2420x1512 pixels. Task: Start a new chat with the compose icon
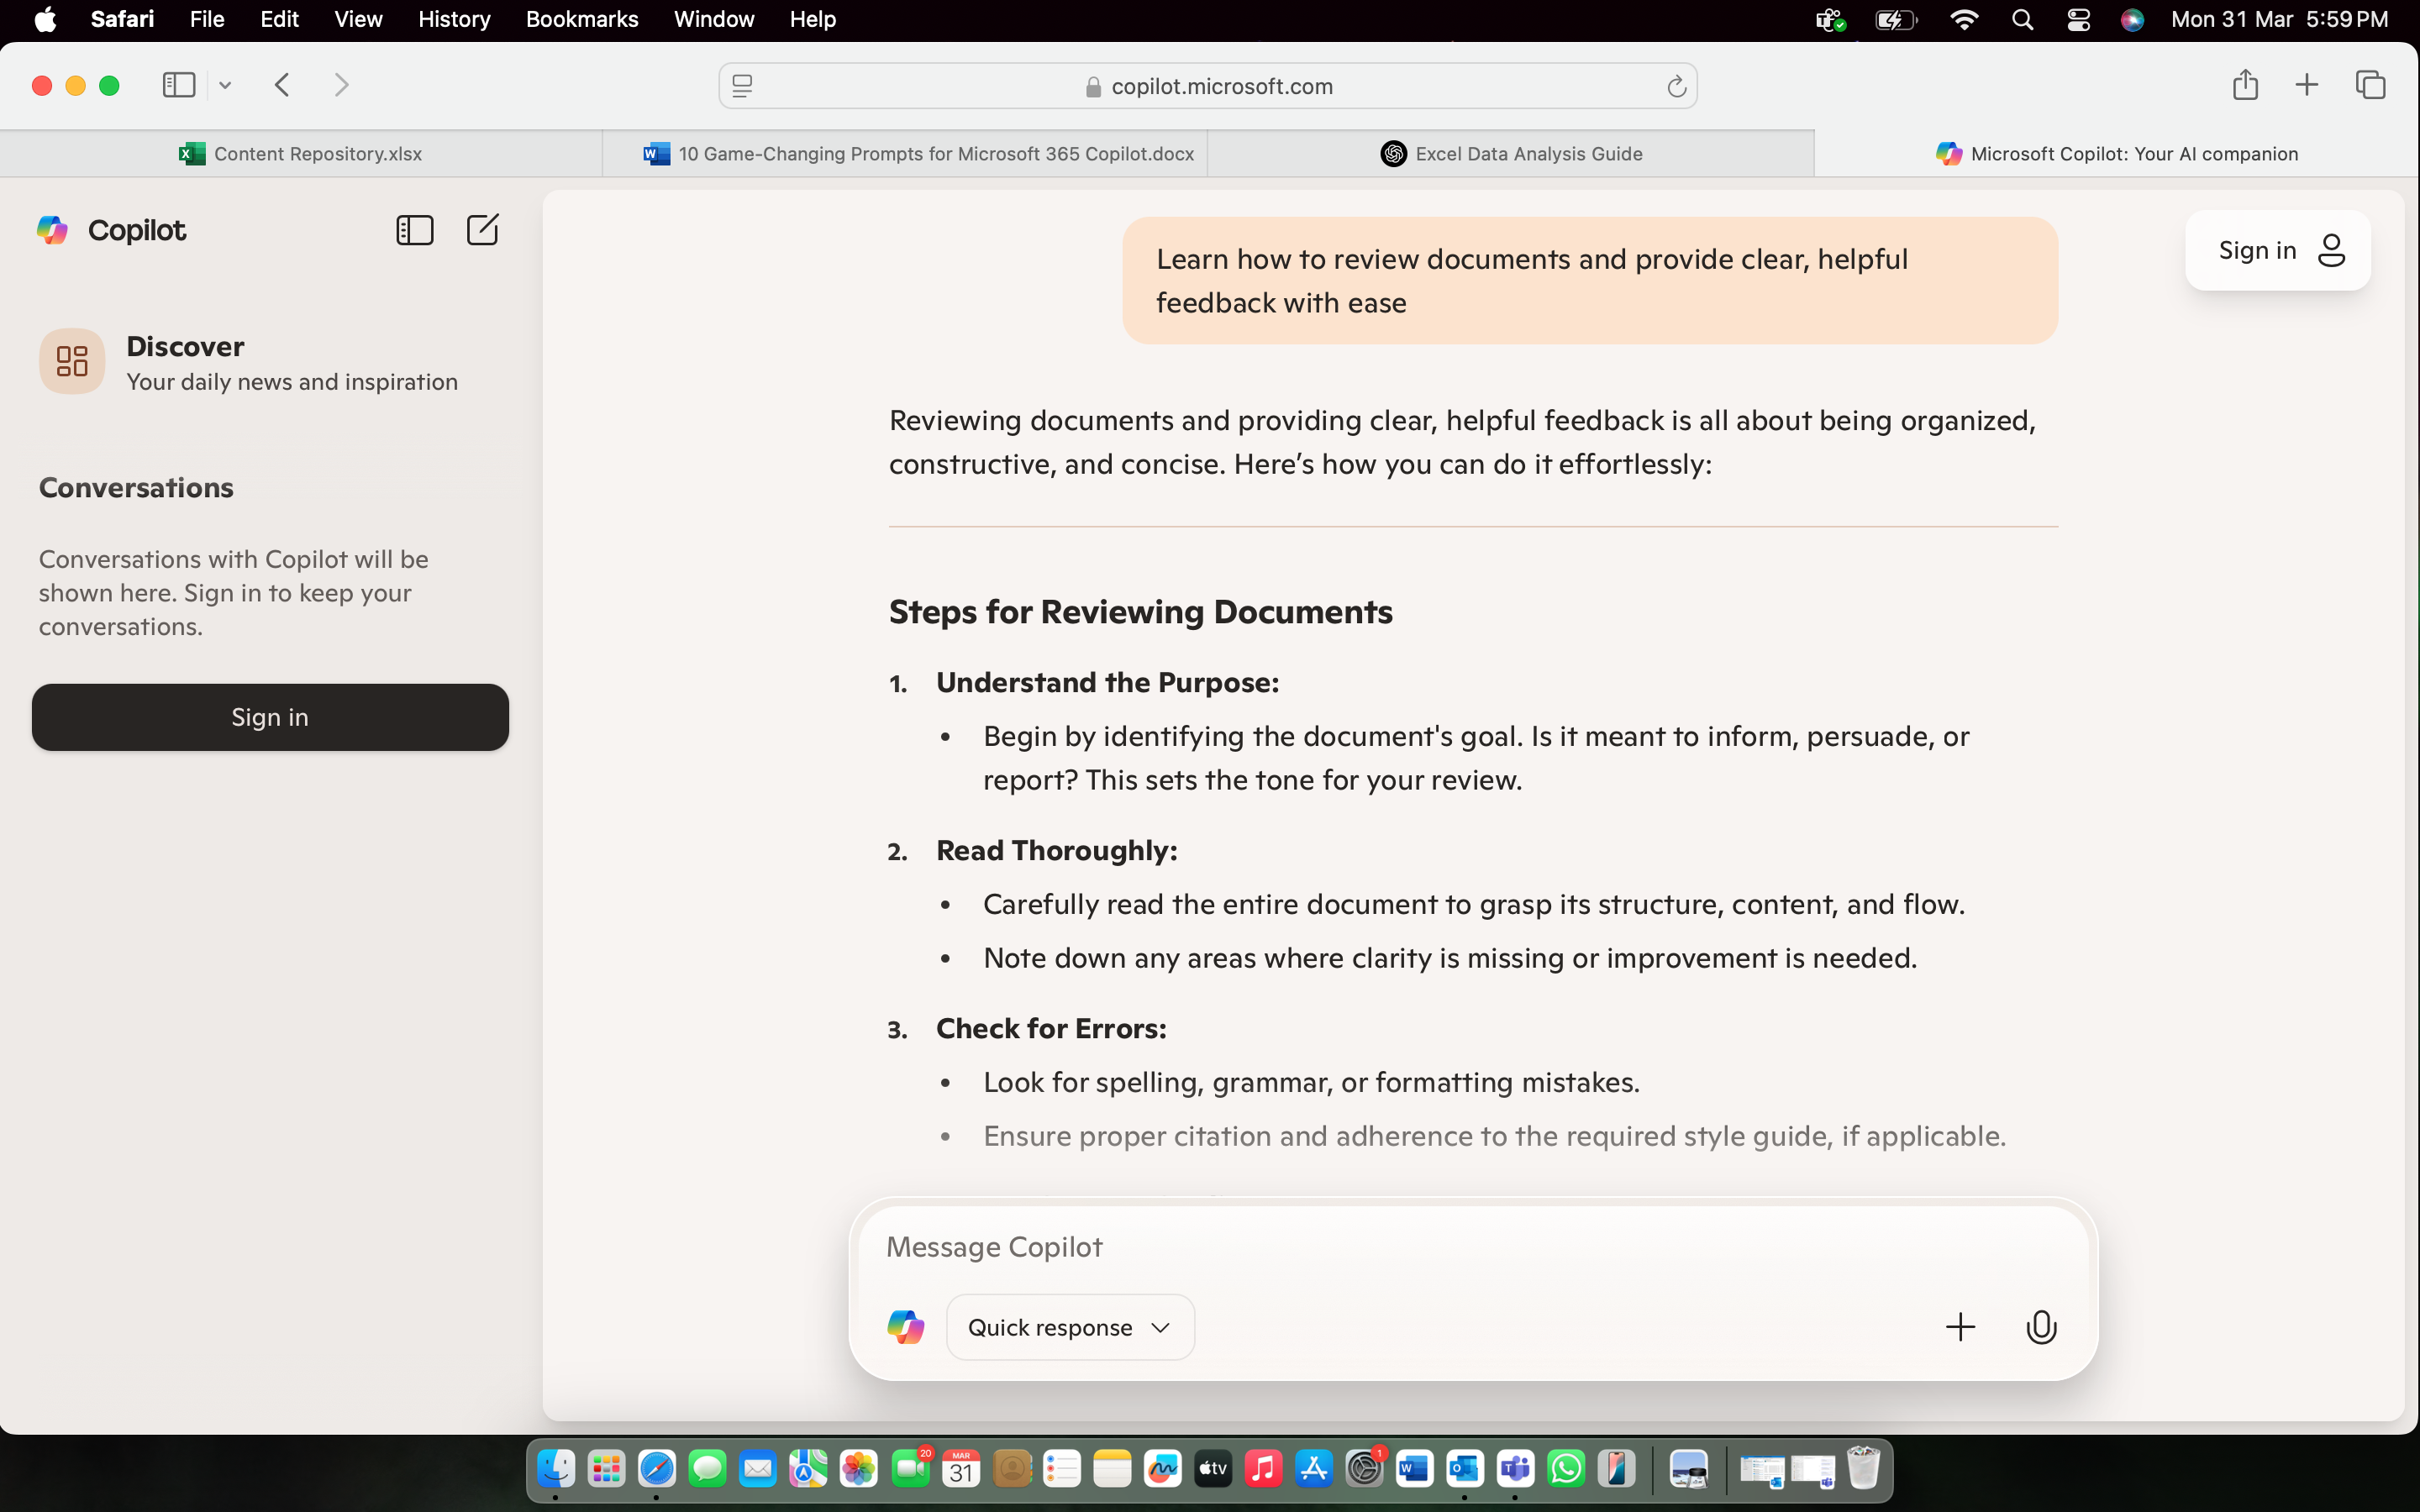point(482,230)
